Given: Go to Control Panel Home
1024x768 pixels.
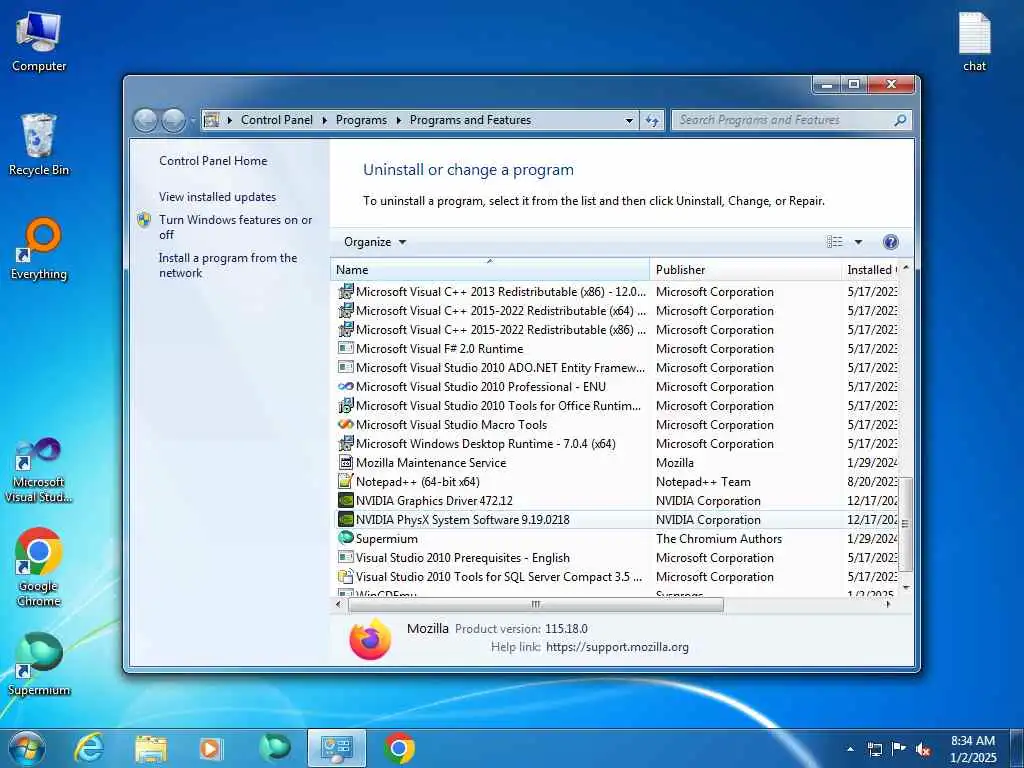Looking at the screenshot, I should pyautogui.click(x=213, y=161).
